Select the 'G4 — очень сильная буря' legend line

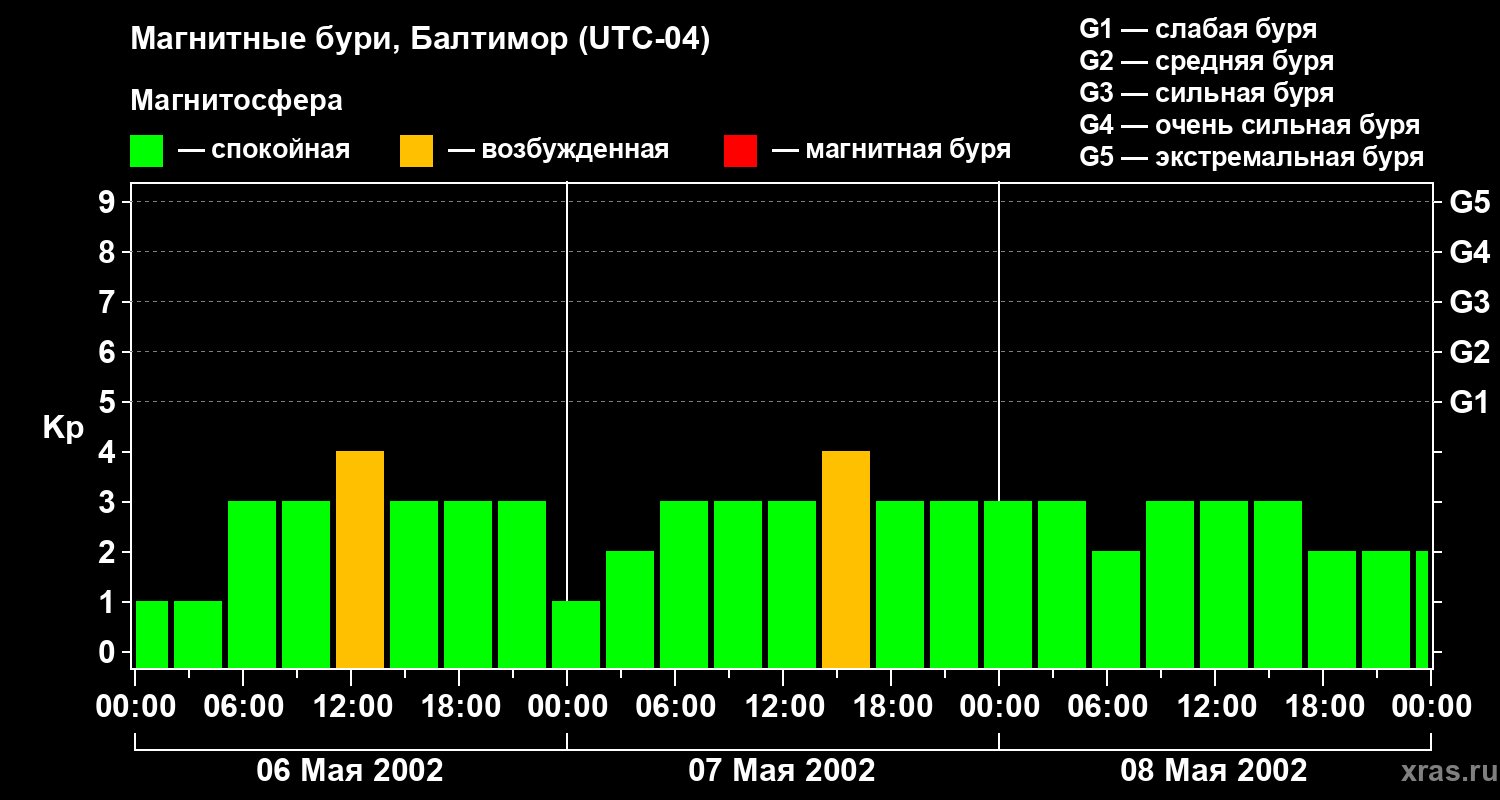(x=1250, y=125)
